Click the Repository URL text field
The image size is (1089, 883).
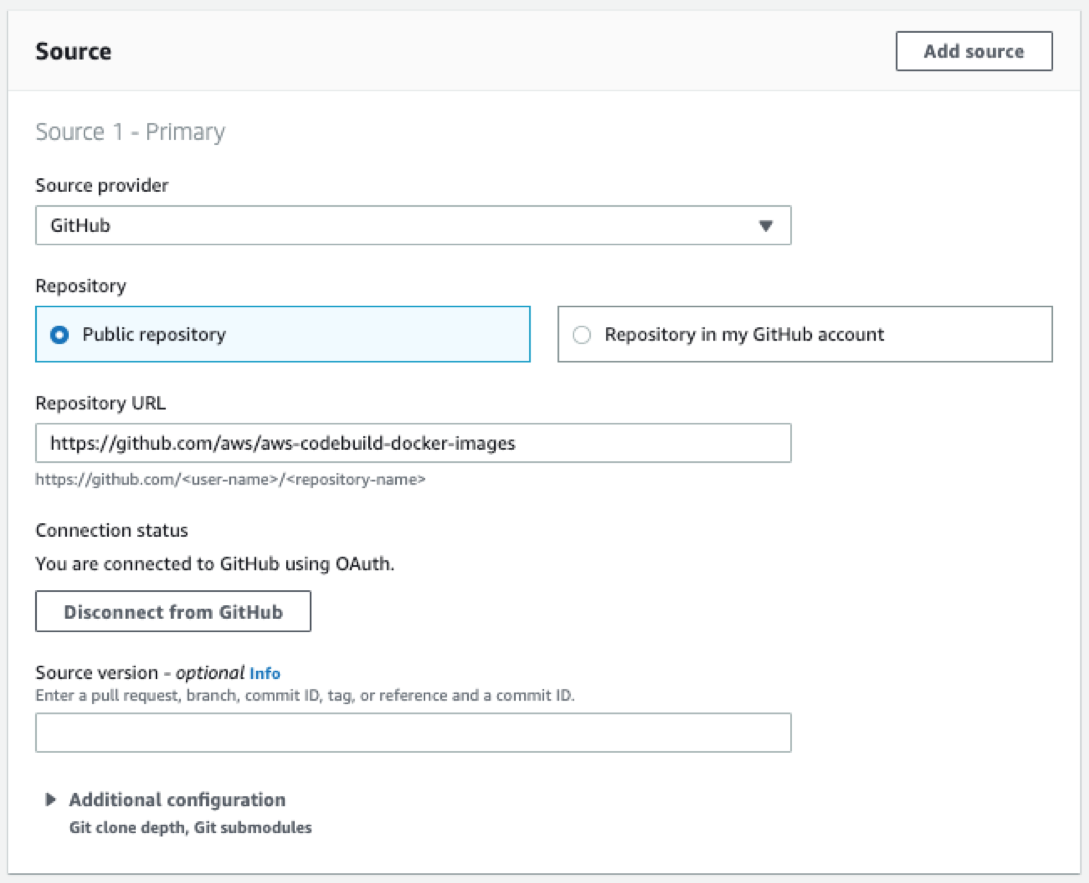coord(413,443)
